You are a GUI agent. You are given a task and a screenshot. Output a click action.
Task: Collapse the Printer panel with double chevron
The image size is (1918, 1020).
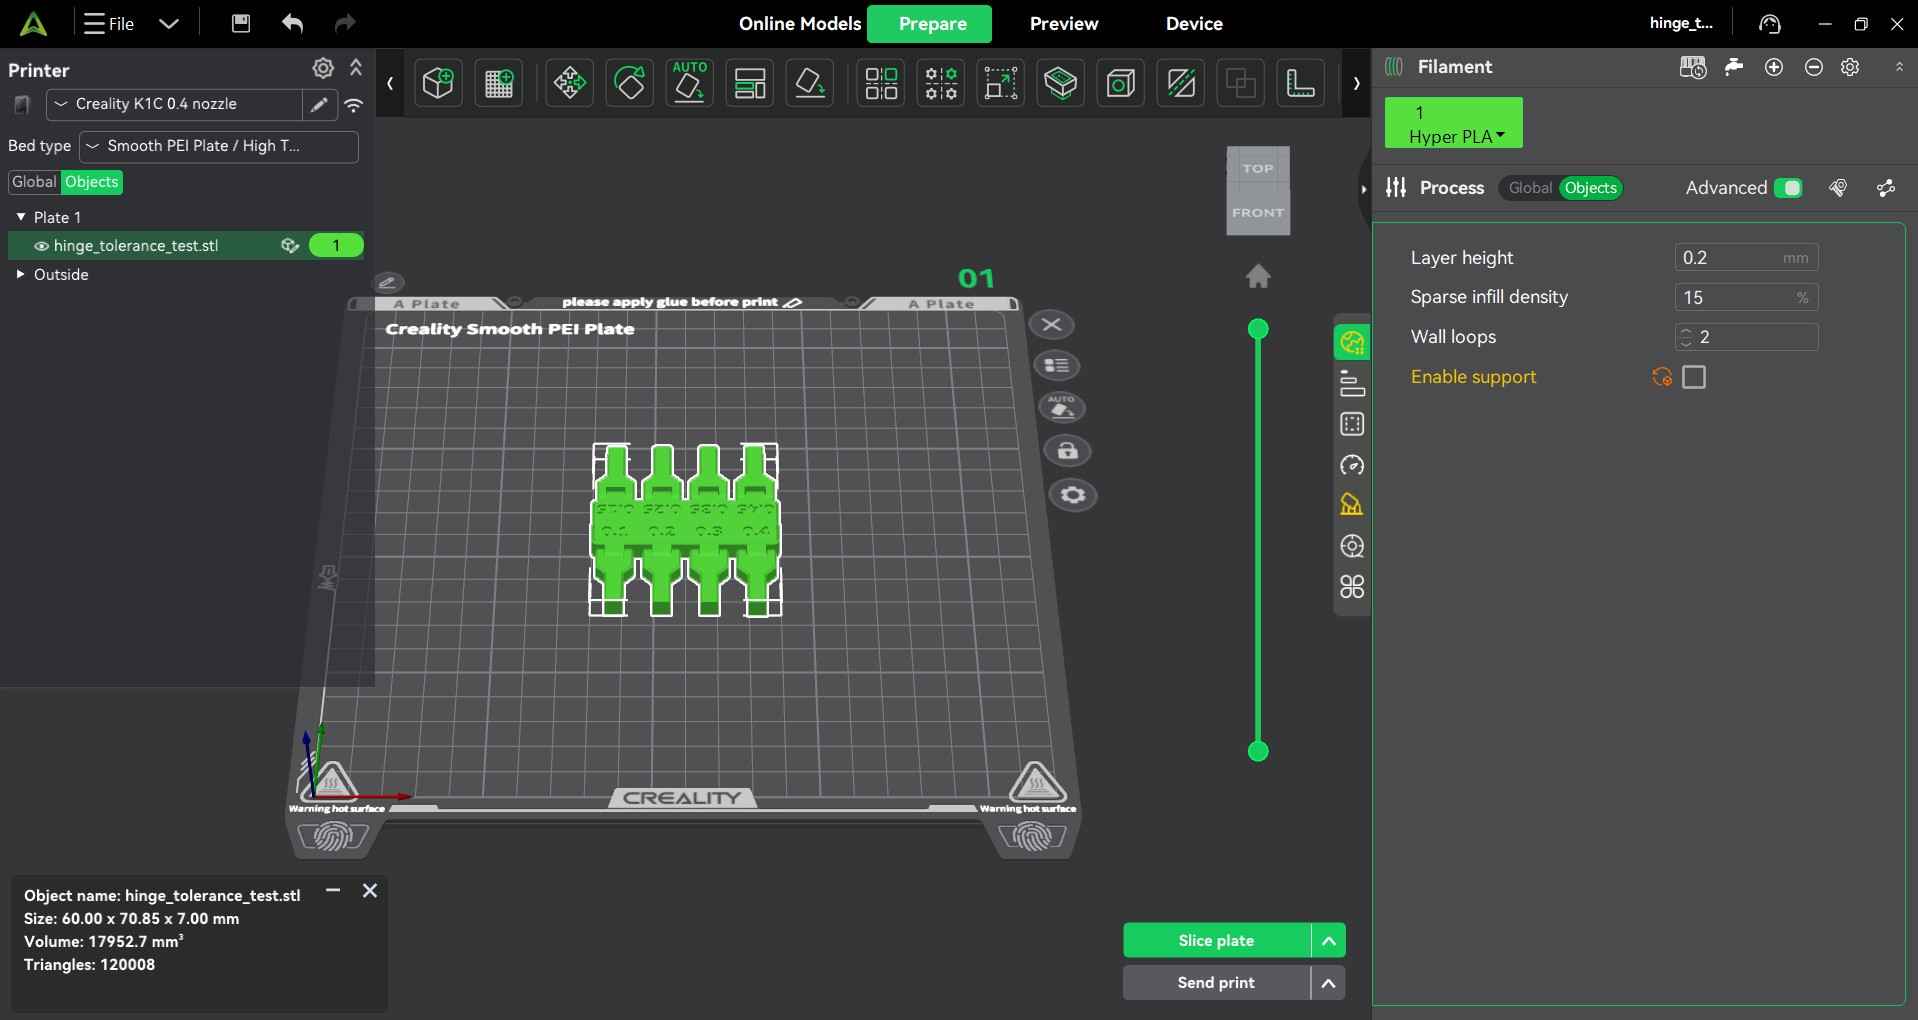pos(356,68)
